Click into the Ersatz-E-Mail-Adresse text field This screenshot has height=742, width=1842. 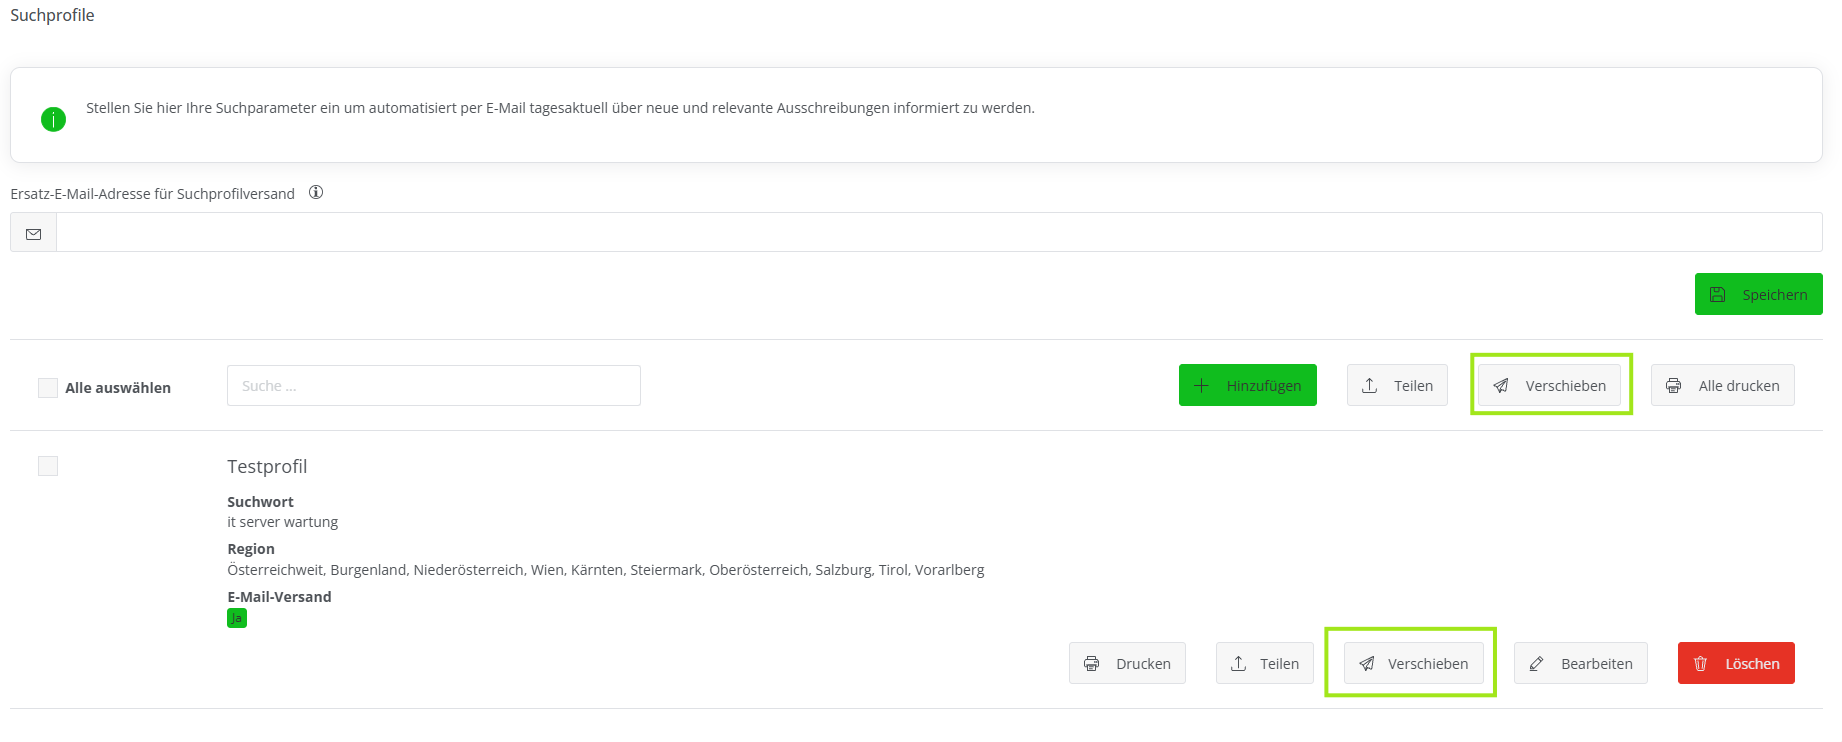pos(938,233)
